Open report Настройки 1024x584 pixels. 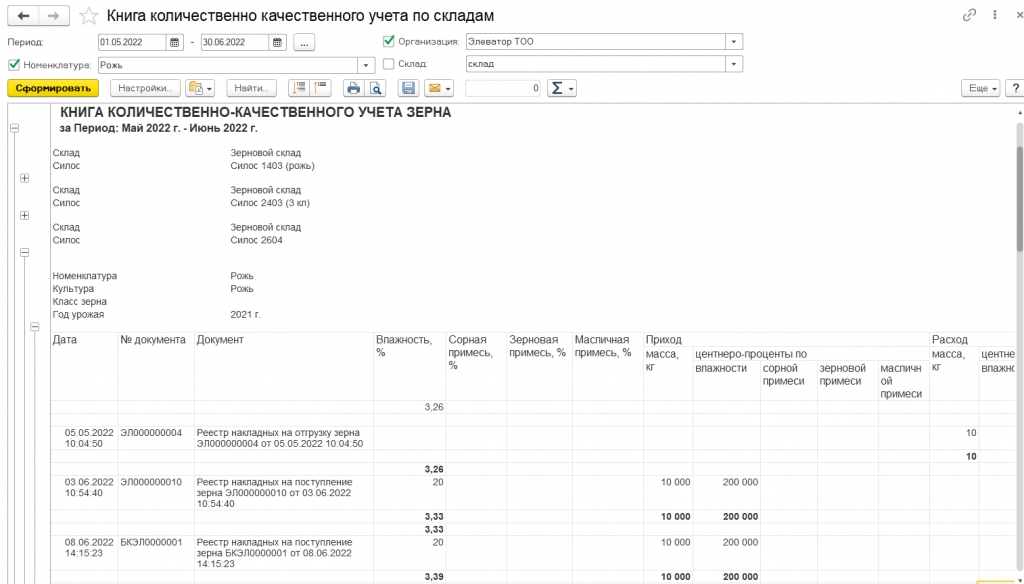click(145, 88)
